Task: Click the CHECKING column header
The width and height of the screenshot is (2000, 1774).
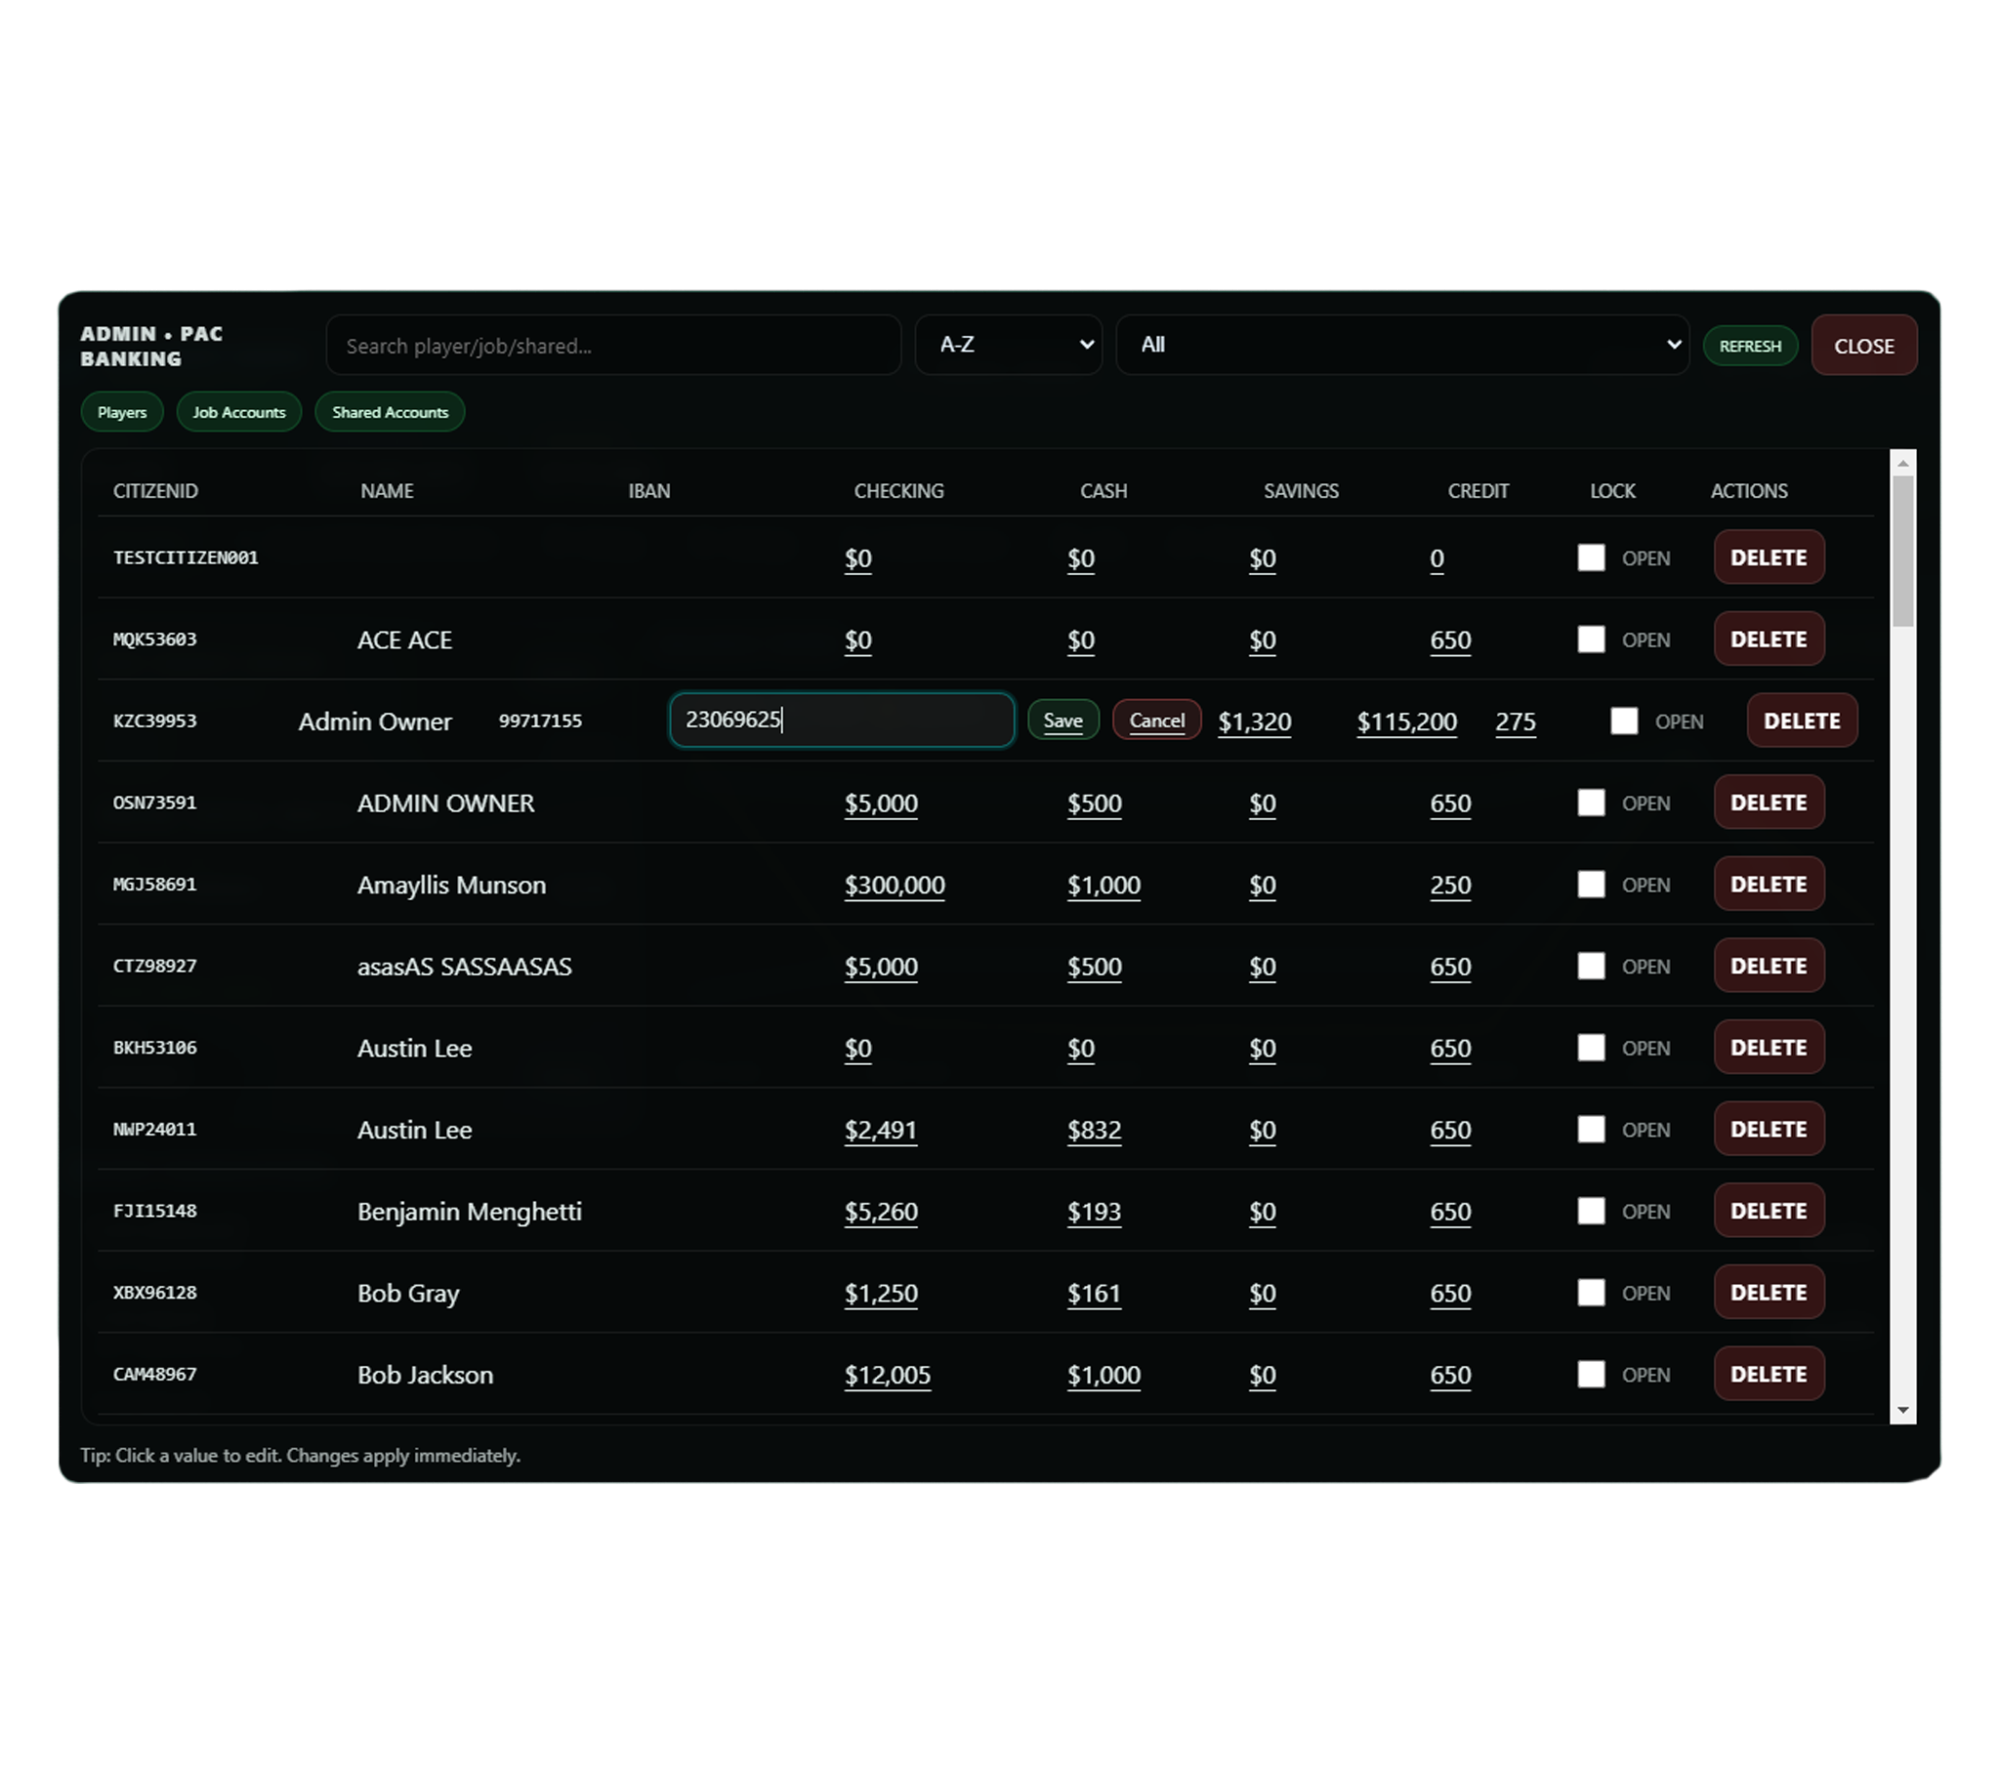Action: pos(898,491)
